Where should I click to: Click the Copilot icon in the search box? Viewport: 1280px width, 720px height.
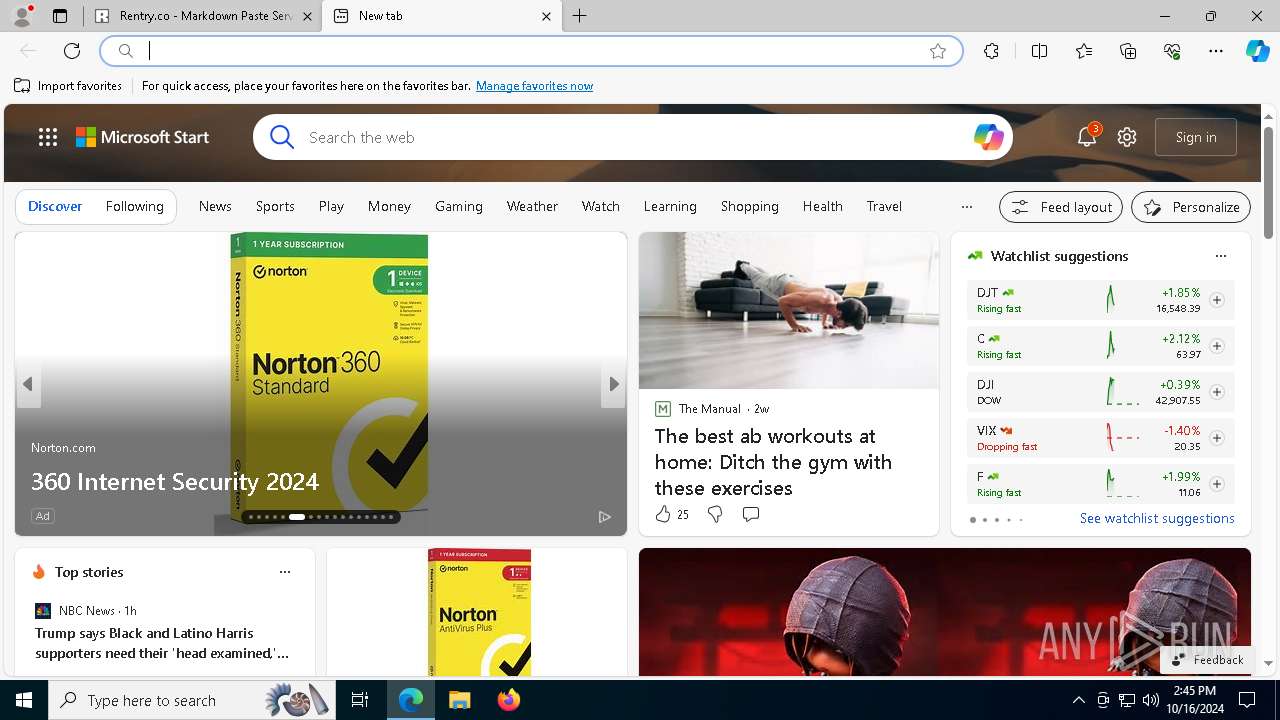988,137
